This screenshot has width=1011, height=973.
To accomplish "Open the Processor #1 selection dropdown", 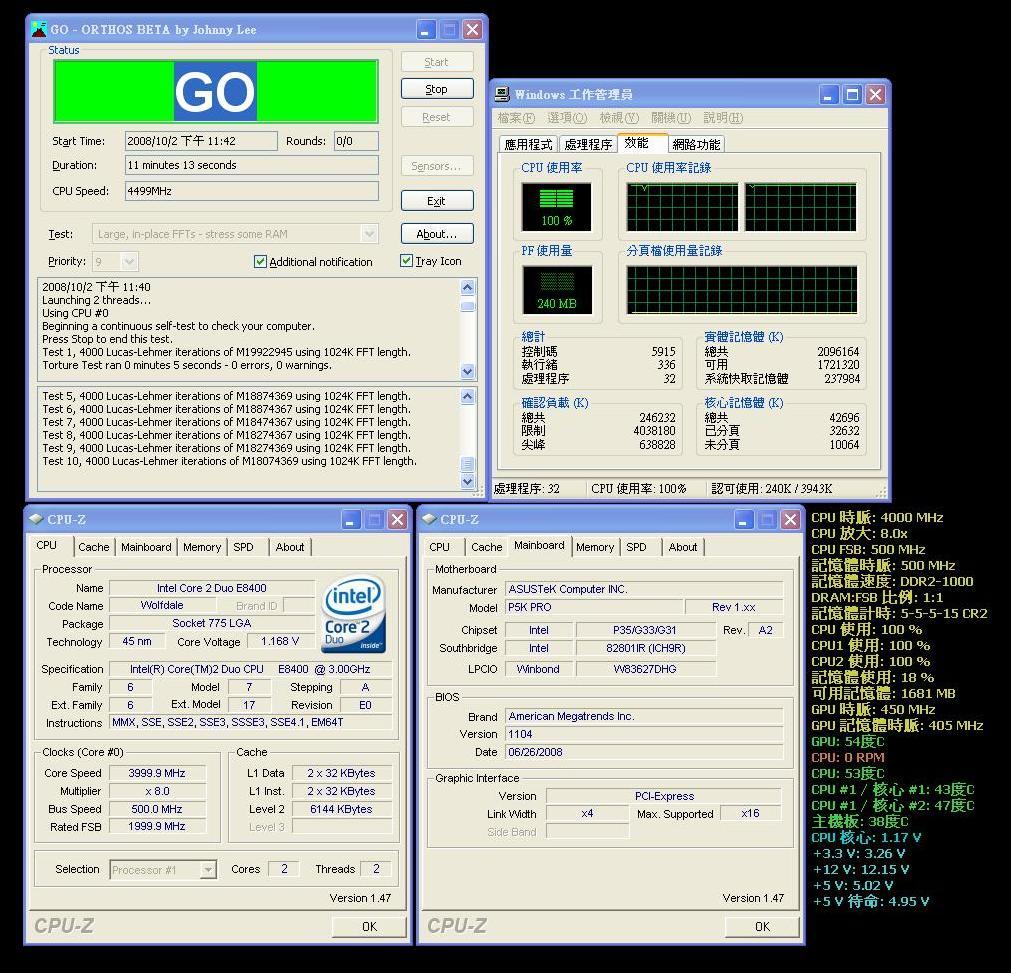I will click(207, 870).
